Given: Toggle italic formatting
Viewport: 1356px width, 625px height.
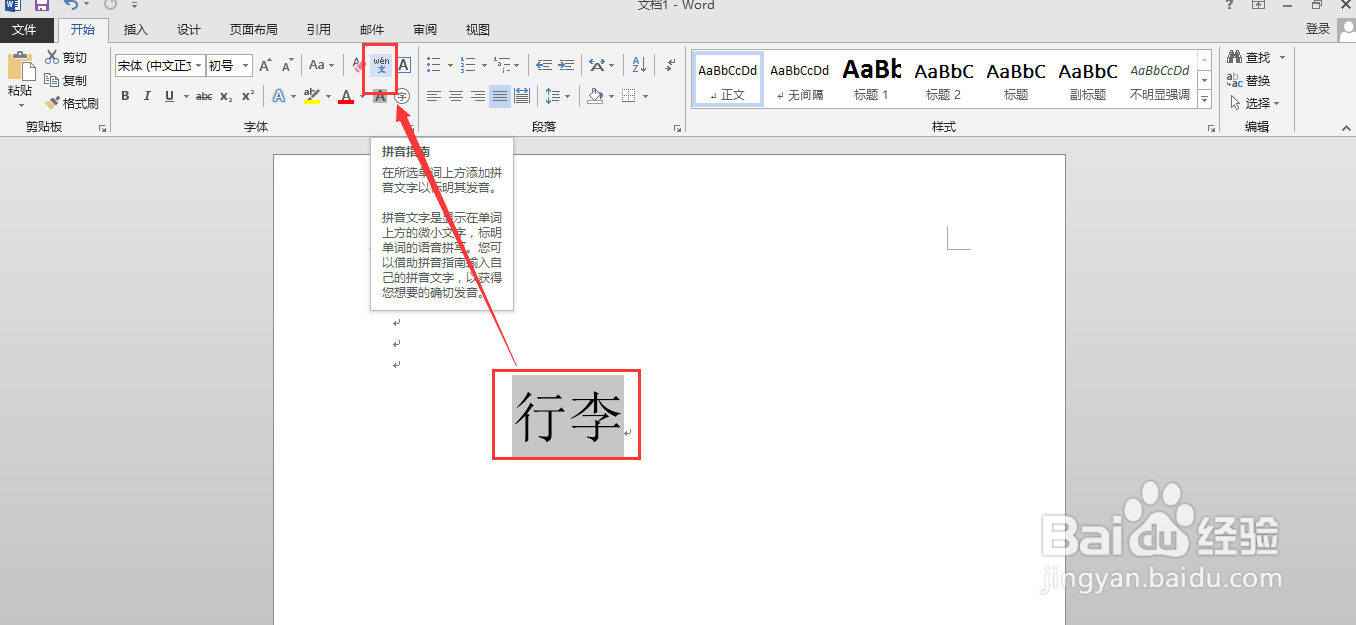Looking at the screenshot, I should (147, 96).
